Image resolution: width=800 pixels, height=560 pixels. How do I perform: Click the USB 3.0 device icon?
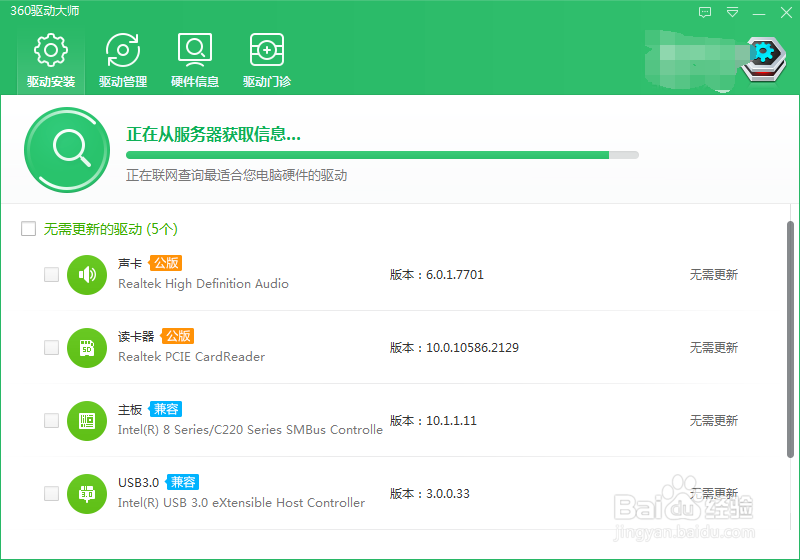click(x=87, y=494)
